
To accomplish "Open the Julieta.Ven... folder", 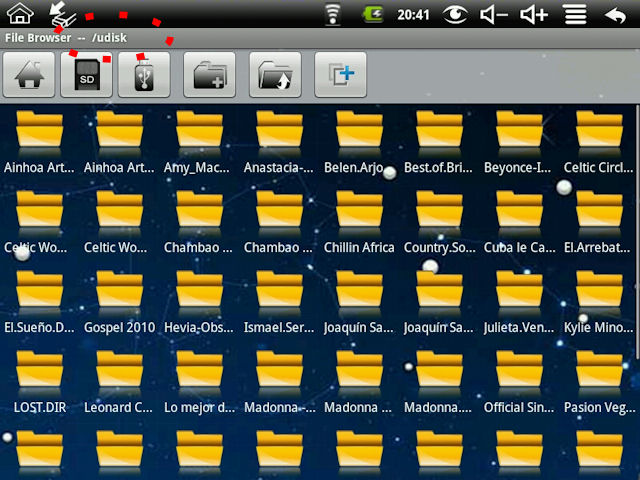I will [x=520, y=302].
